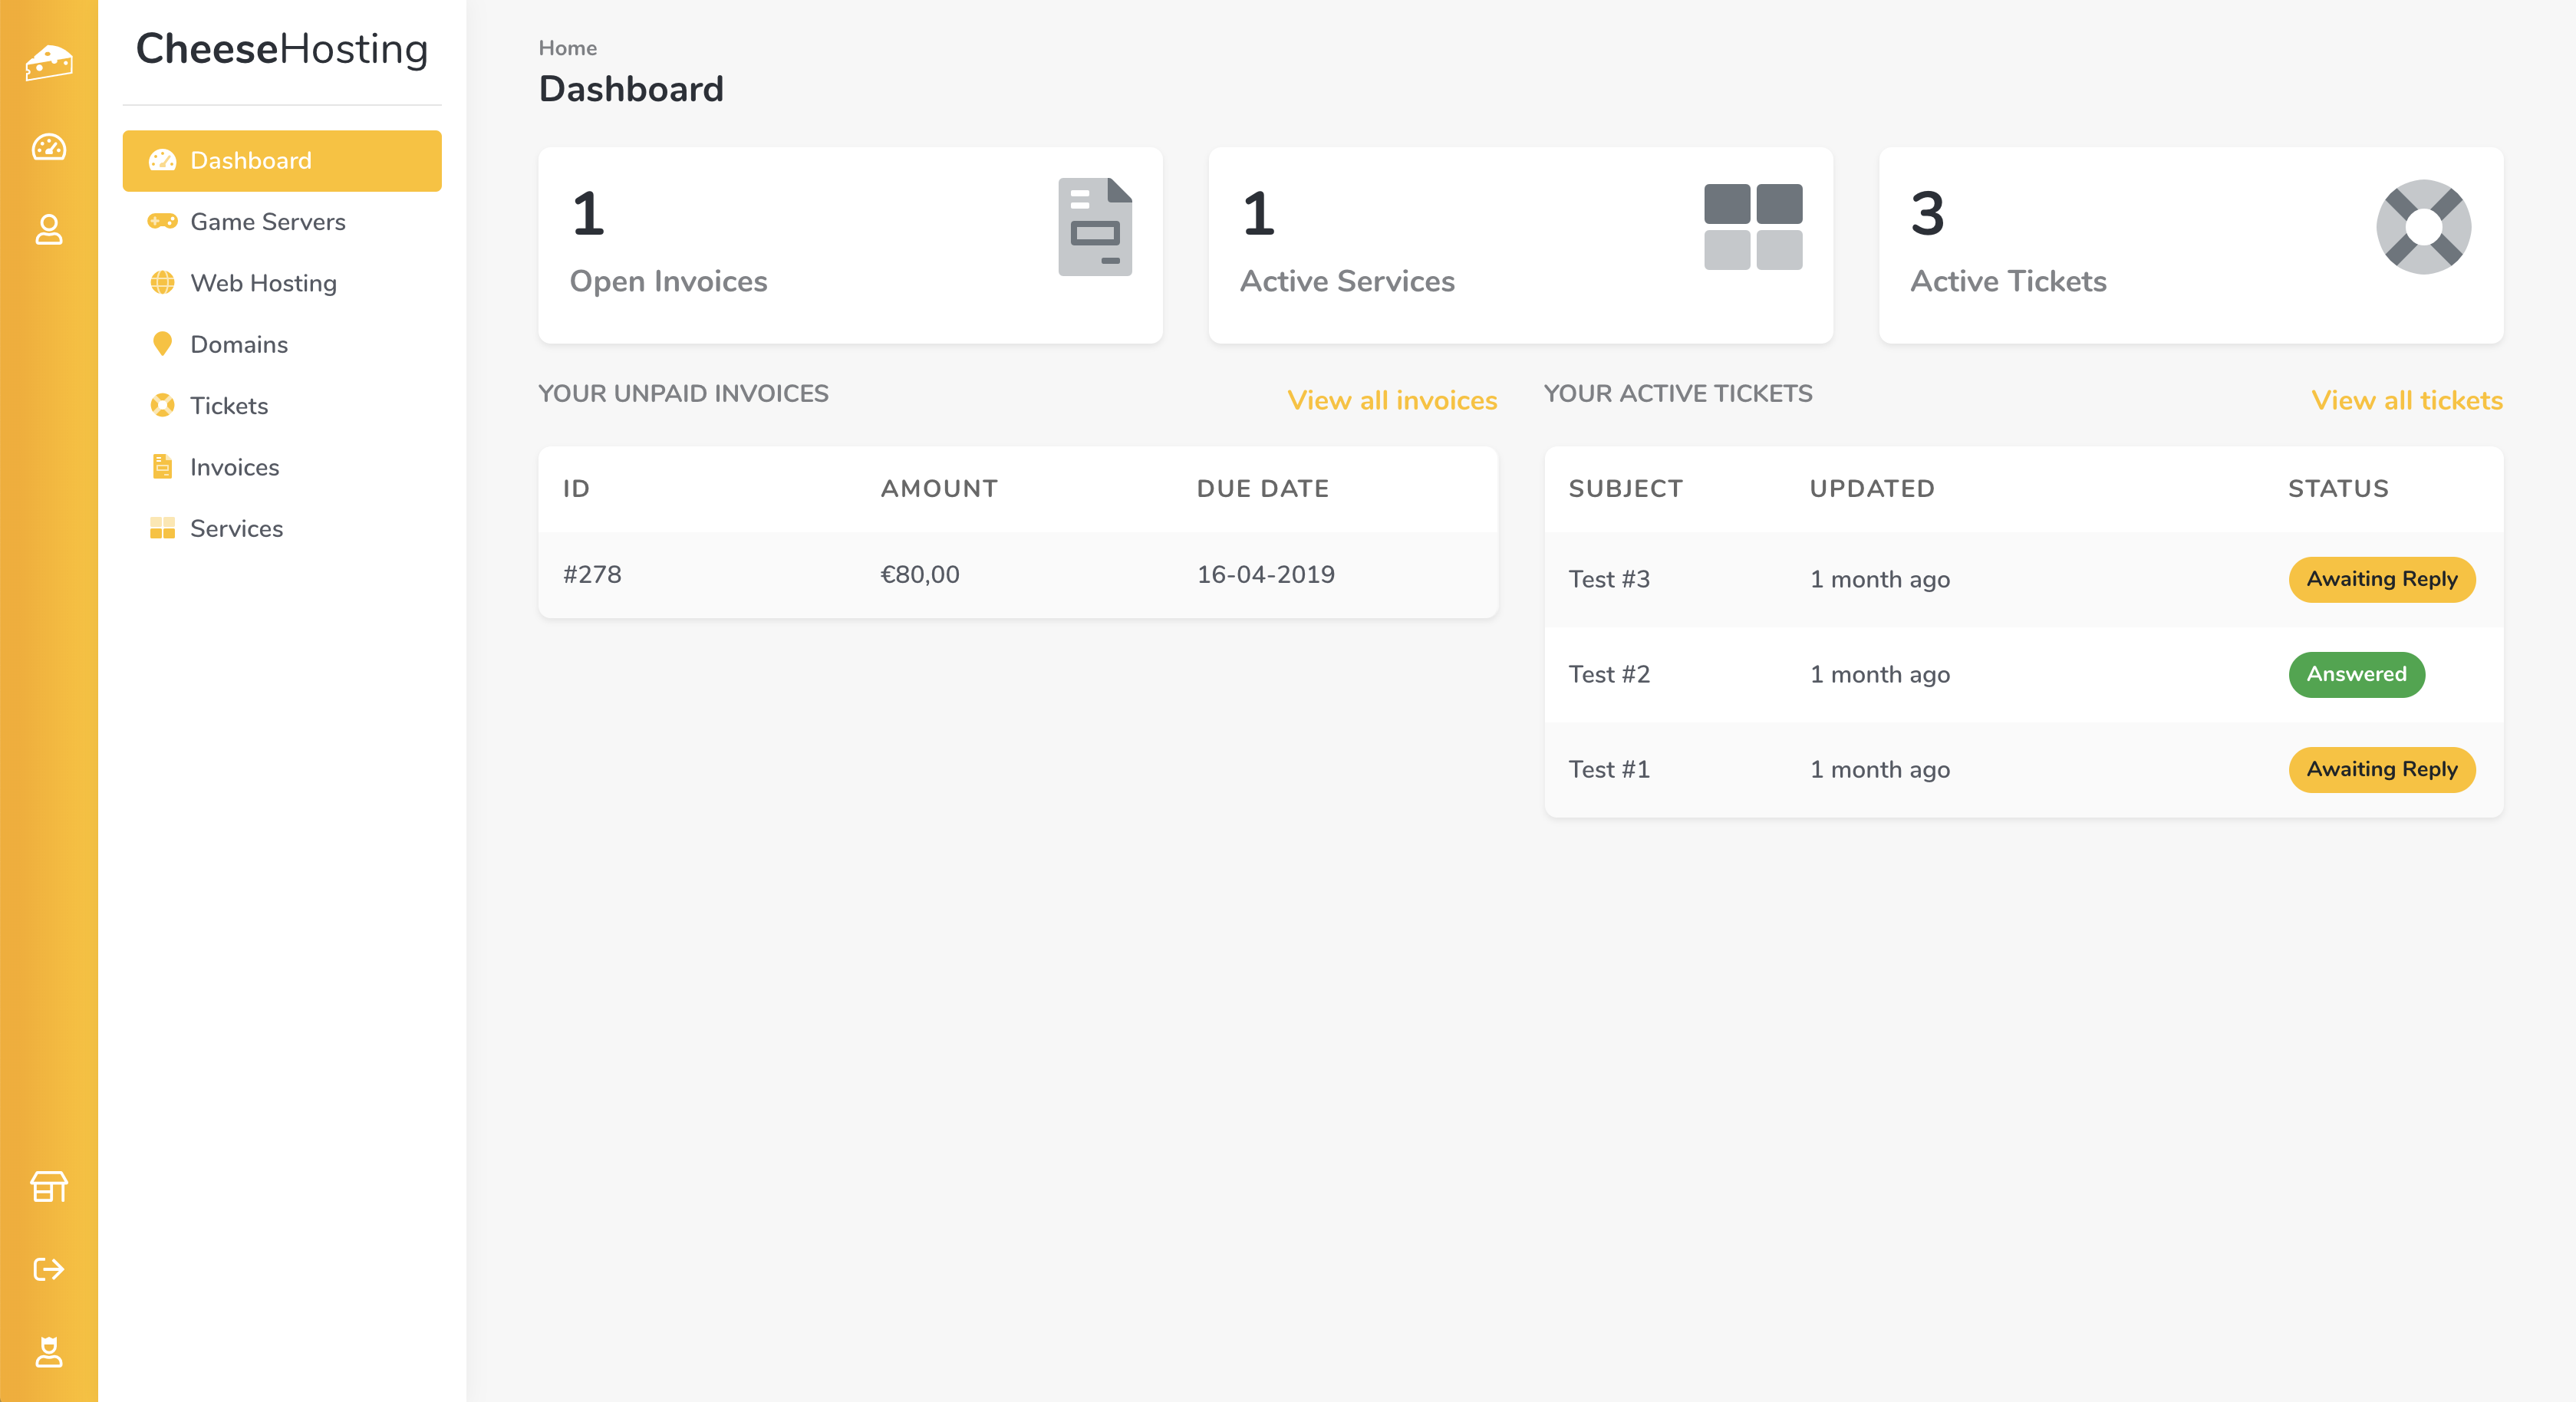Screen dimensions: 2576x1402
Task: Navigate to Invoices in the sidebar
Action: 234,467
